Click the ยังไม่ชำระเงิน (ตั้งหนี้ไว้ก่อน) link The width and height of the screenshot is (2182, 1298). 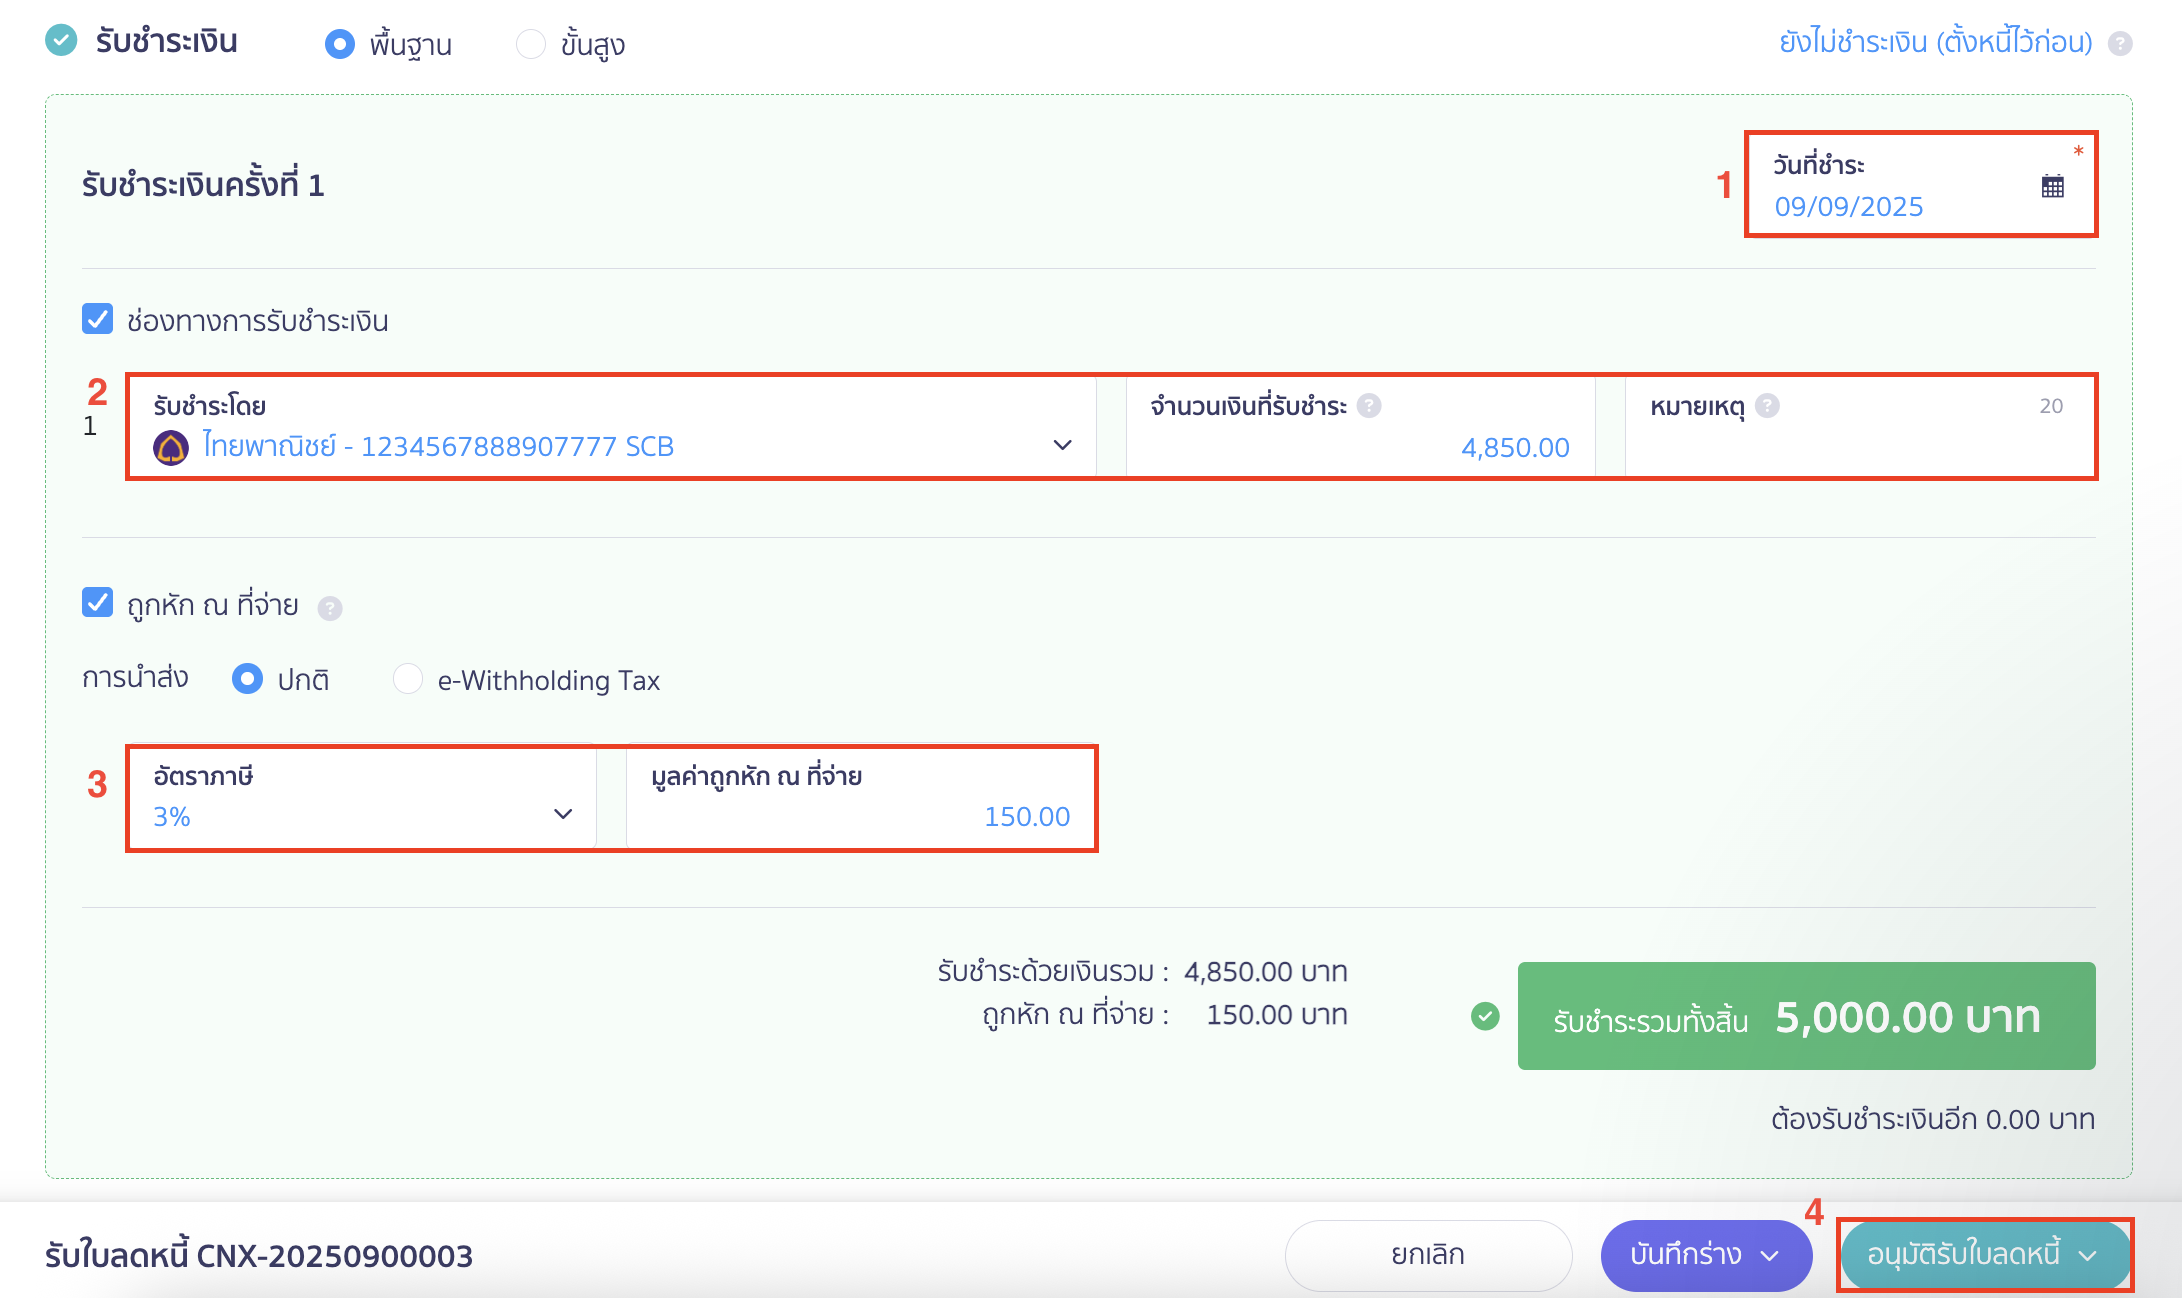click(x=1935, y=42)
